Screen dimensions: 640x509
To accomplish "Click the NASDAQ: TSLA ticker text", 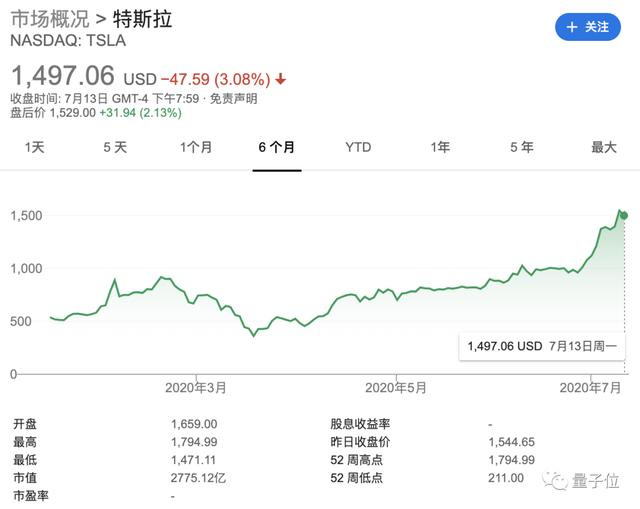I will (x=68, y=41).
